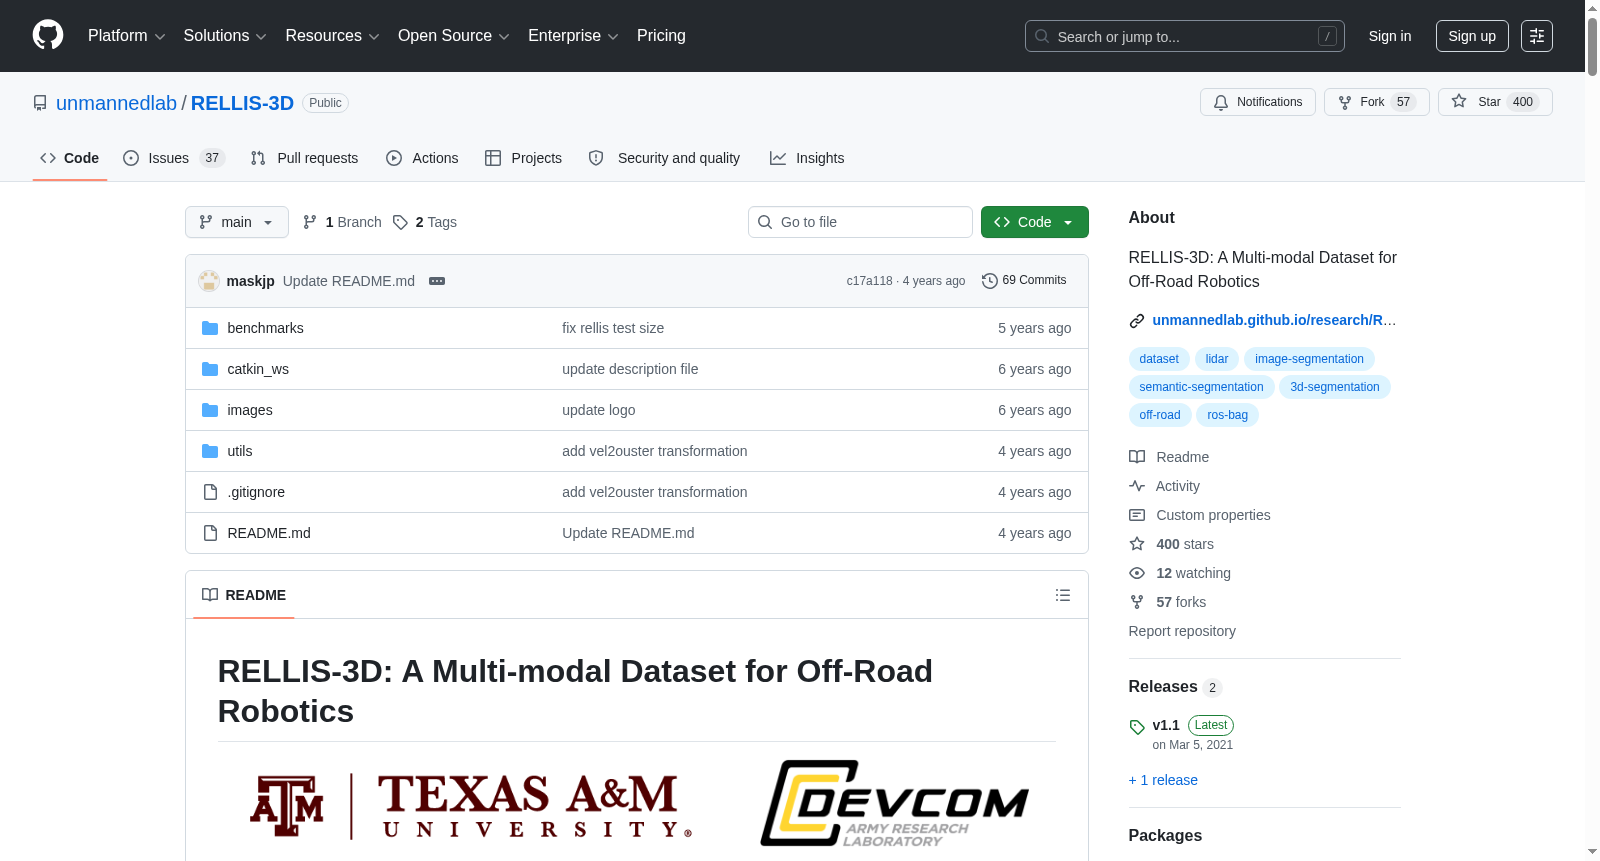Click the branch icon beside 1 Branch
1600x861 pixels.
310,222
